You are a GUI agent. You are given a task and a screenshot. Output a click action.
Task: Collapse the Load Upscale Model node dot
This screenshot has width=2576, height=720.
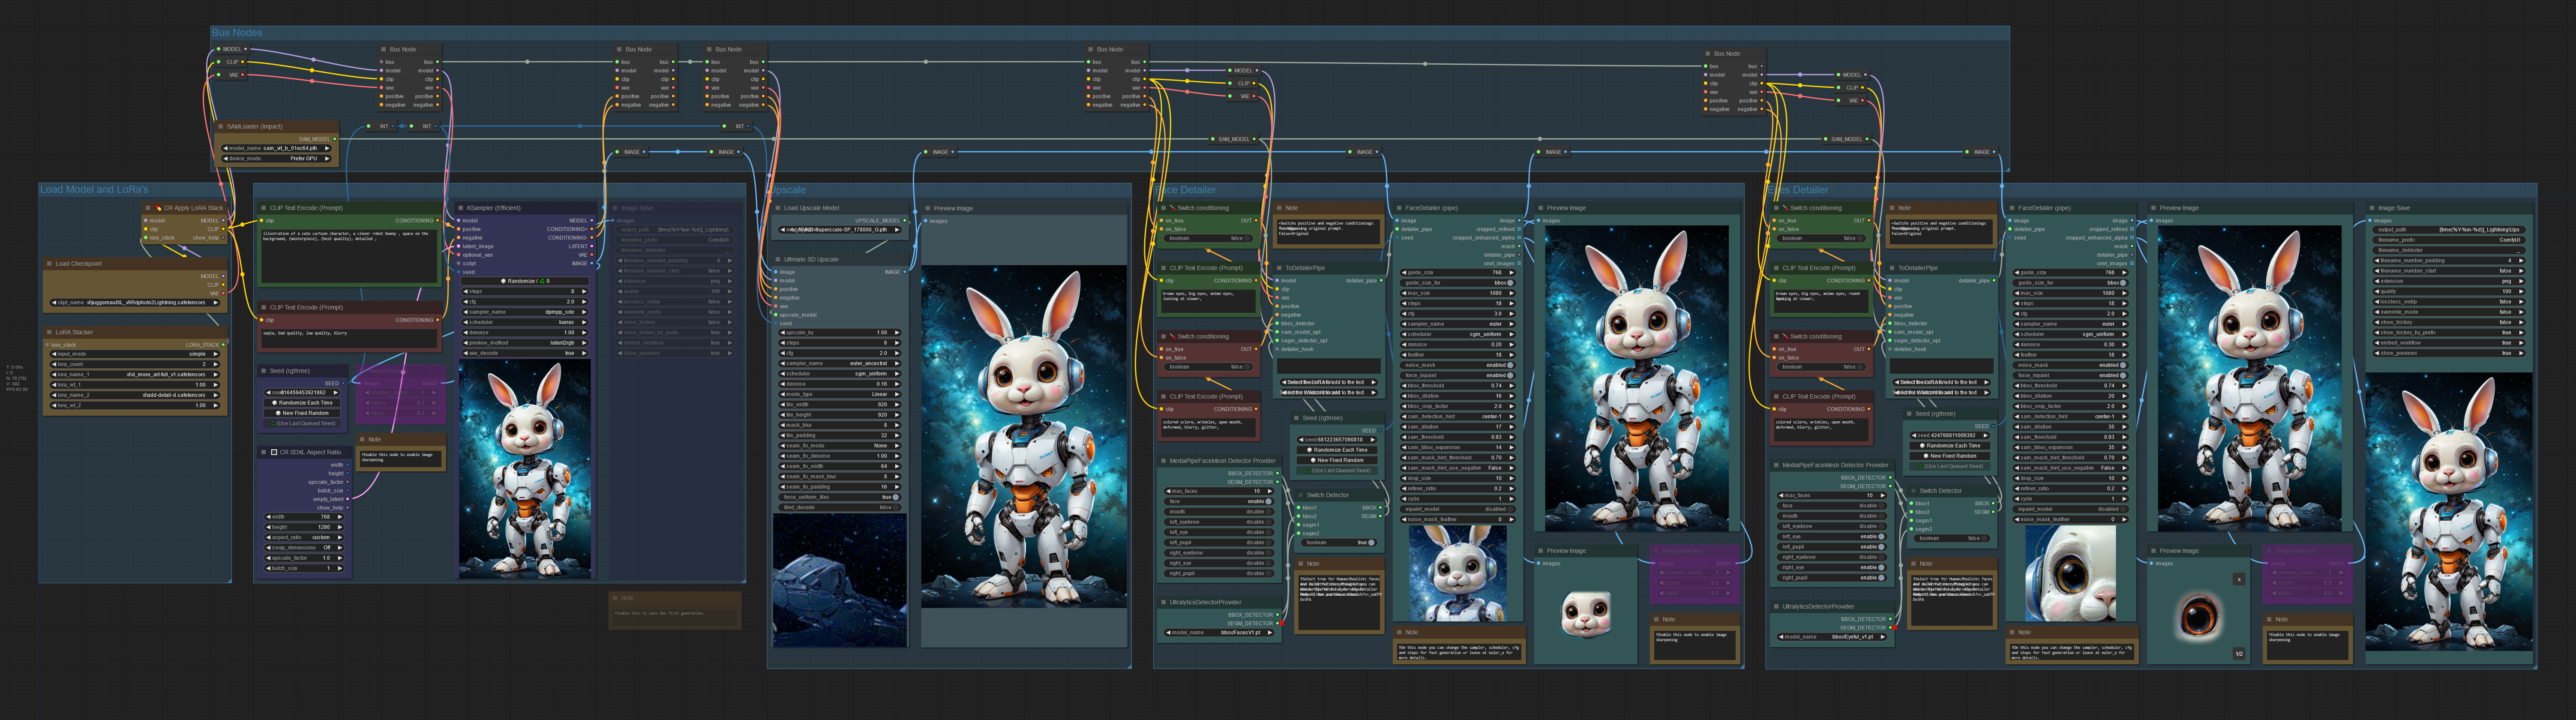778,208
